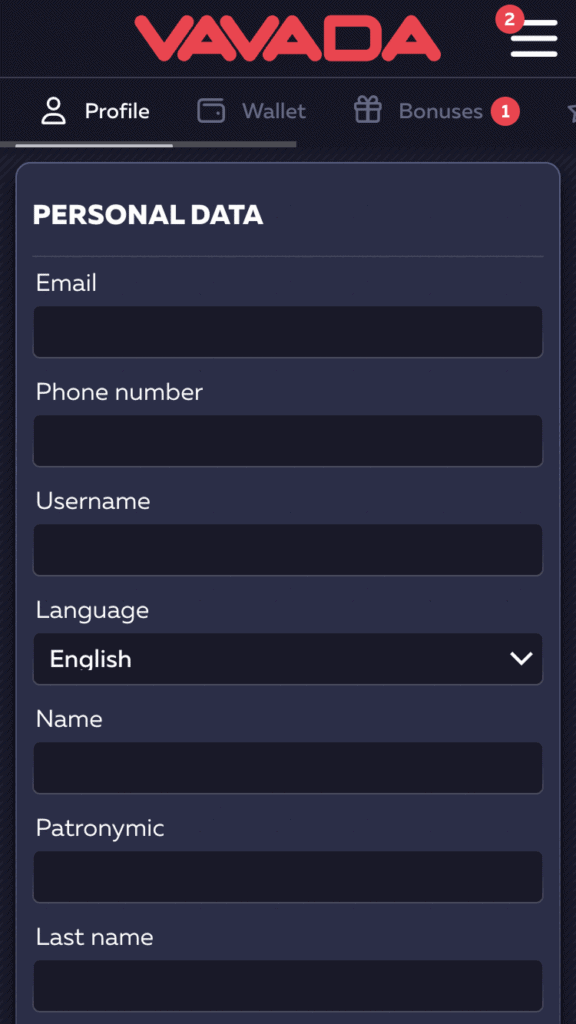Tap the red notification badge showing 2
The width and height of the screenshot is (576, 1024).
[x=509, y=19]
